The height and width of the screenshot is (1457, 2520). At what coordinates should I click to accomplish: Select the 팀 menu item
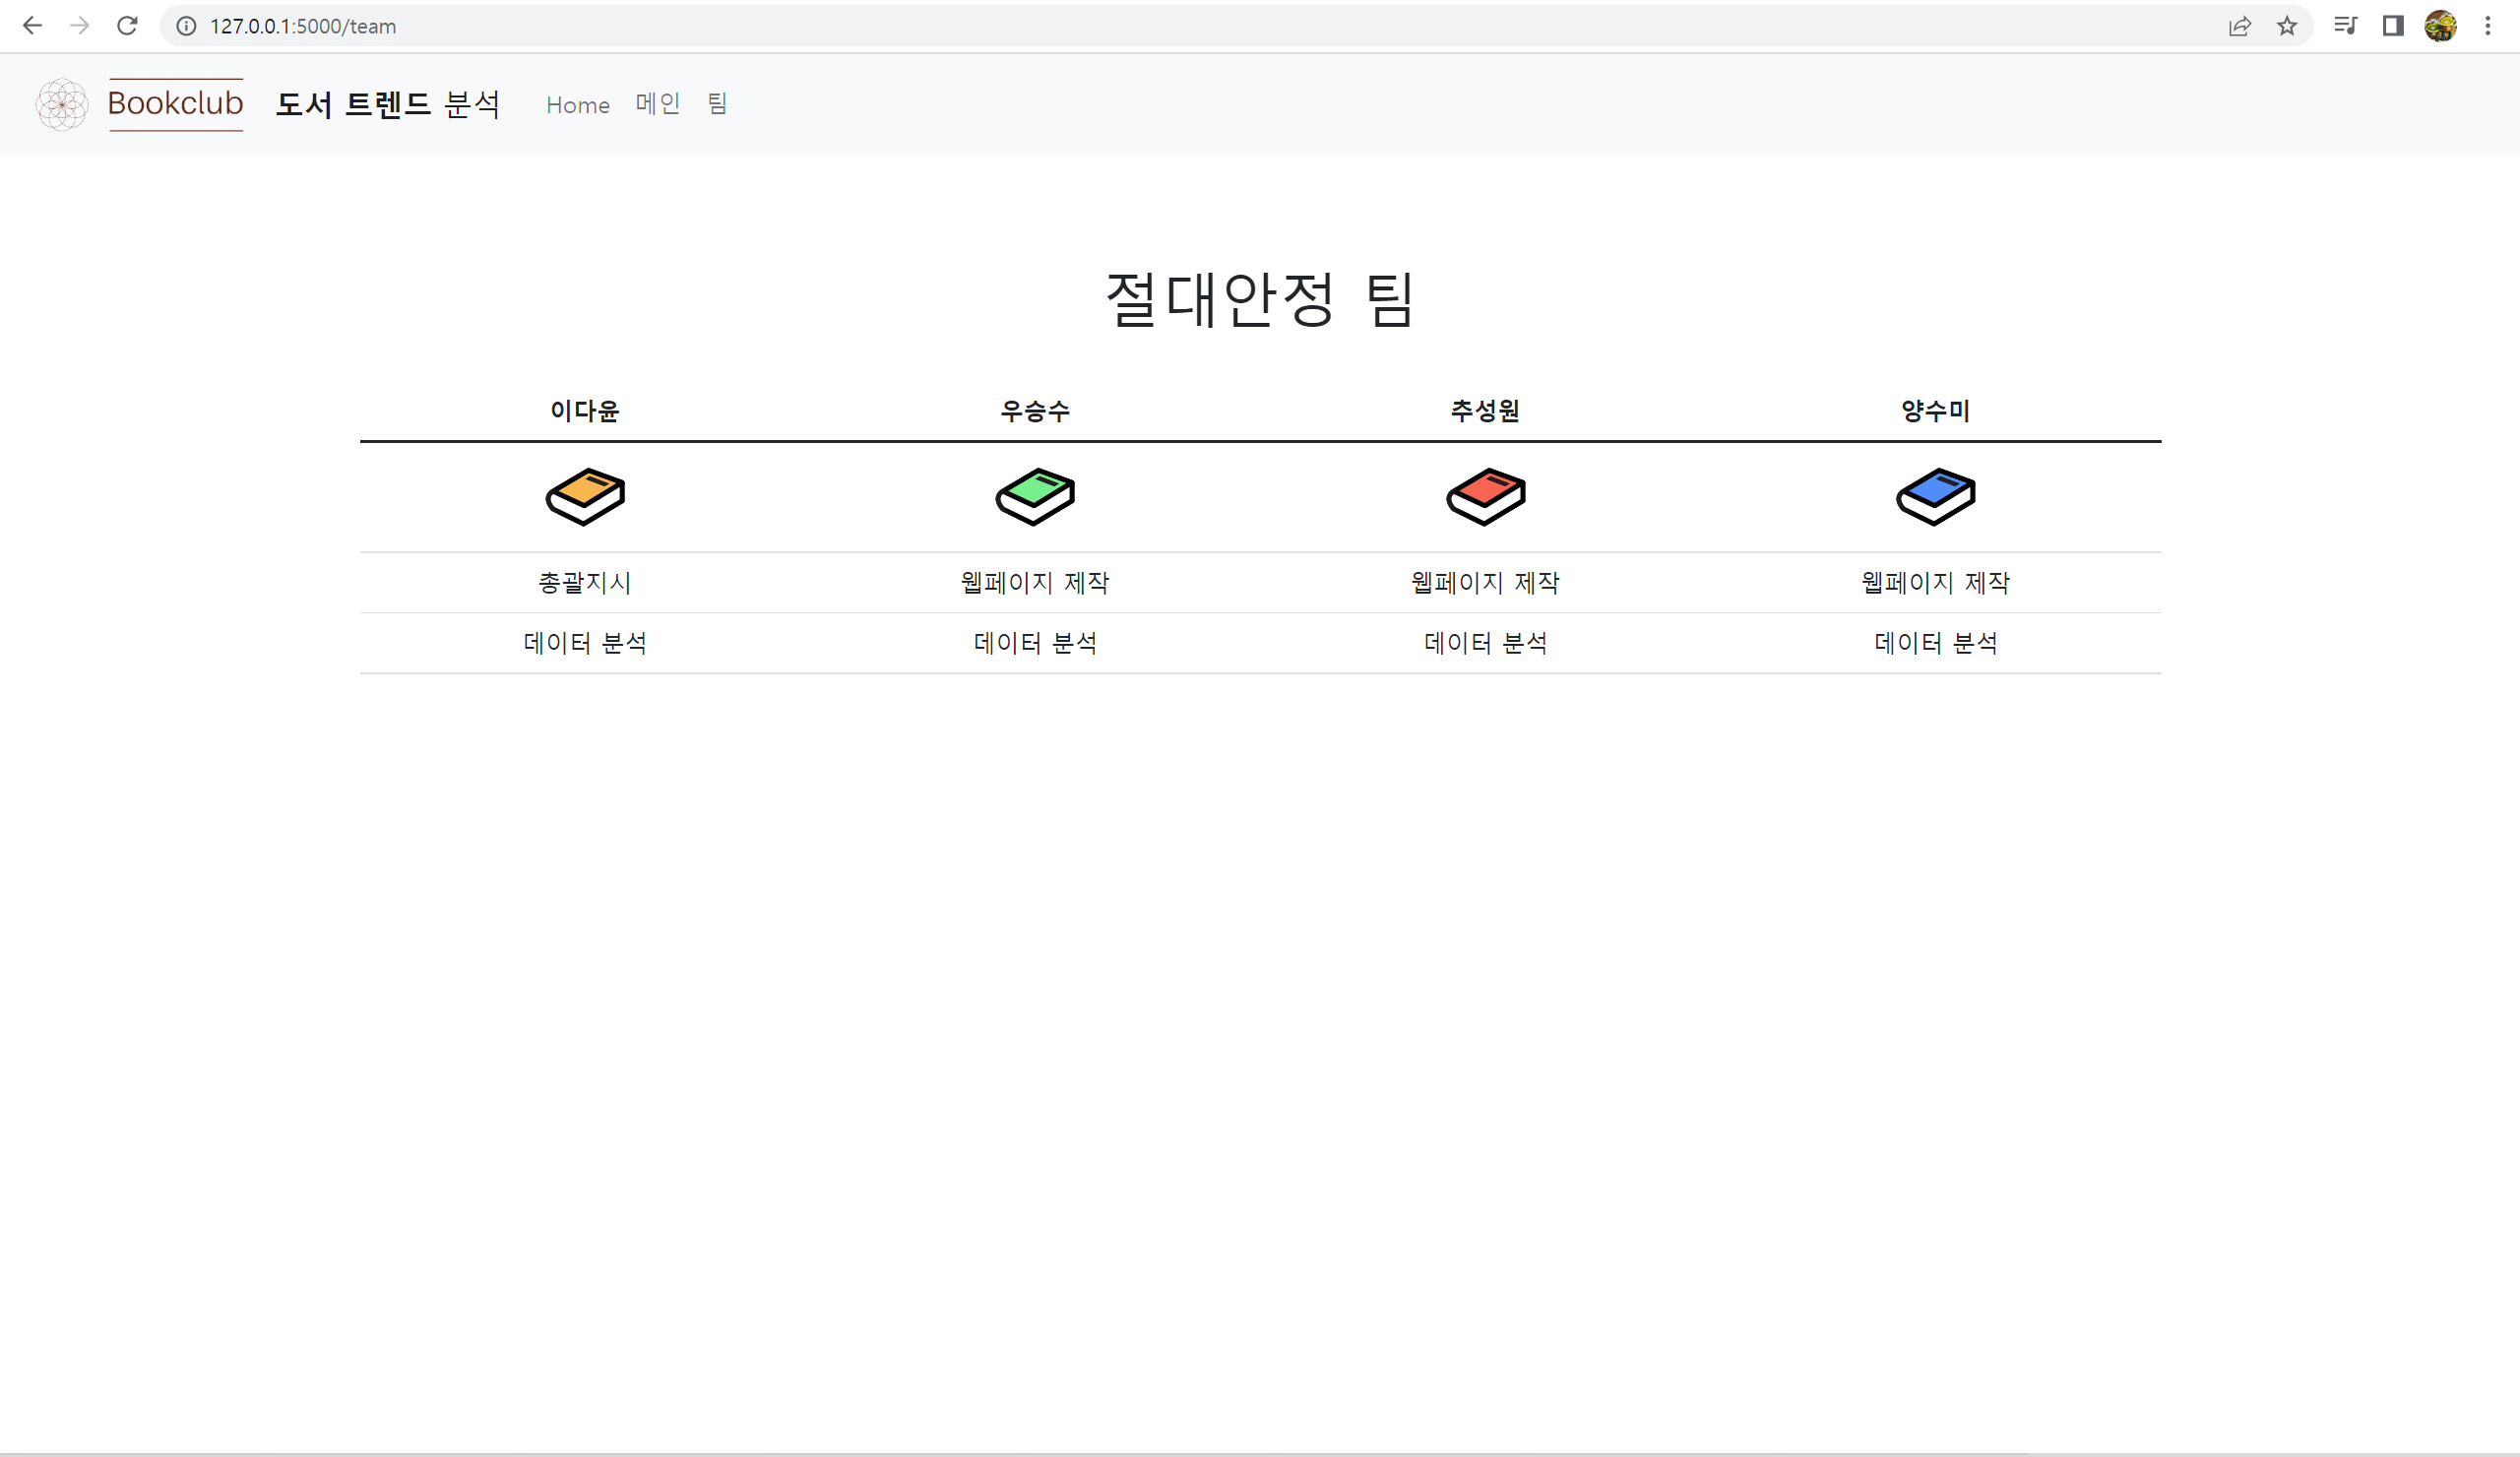(716, 104)
